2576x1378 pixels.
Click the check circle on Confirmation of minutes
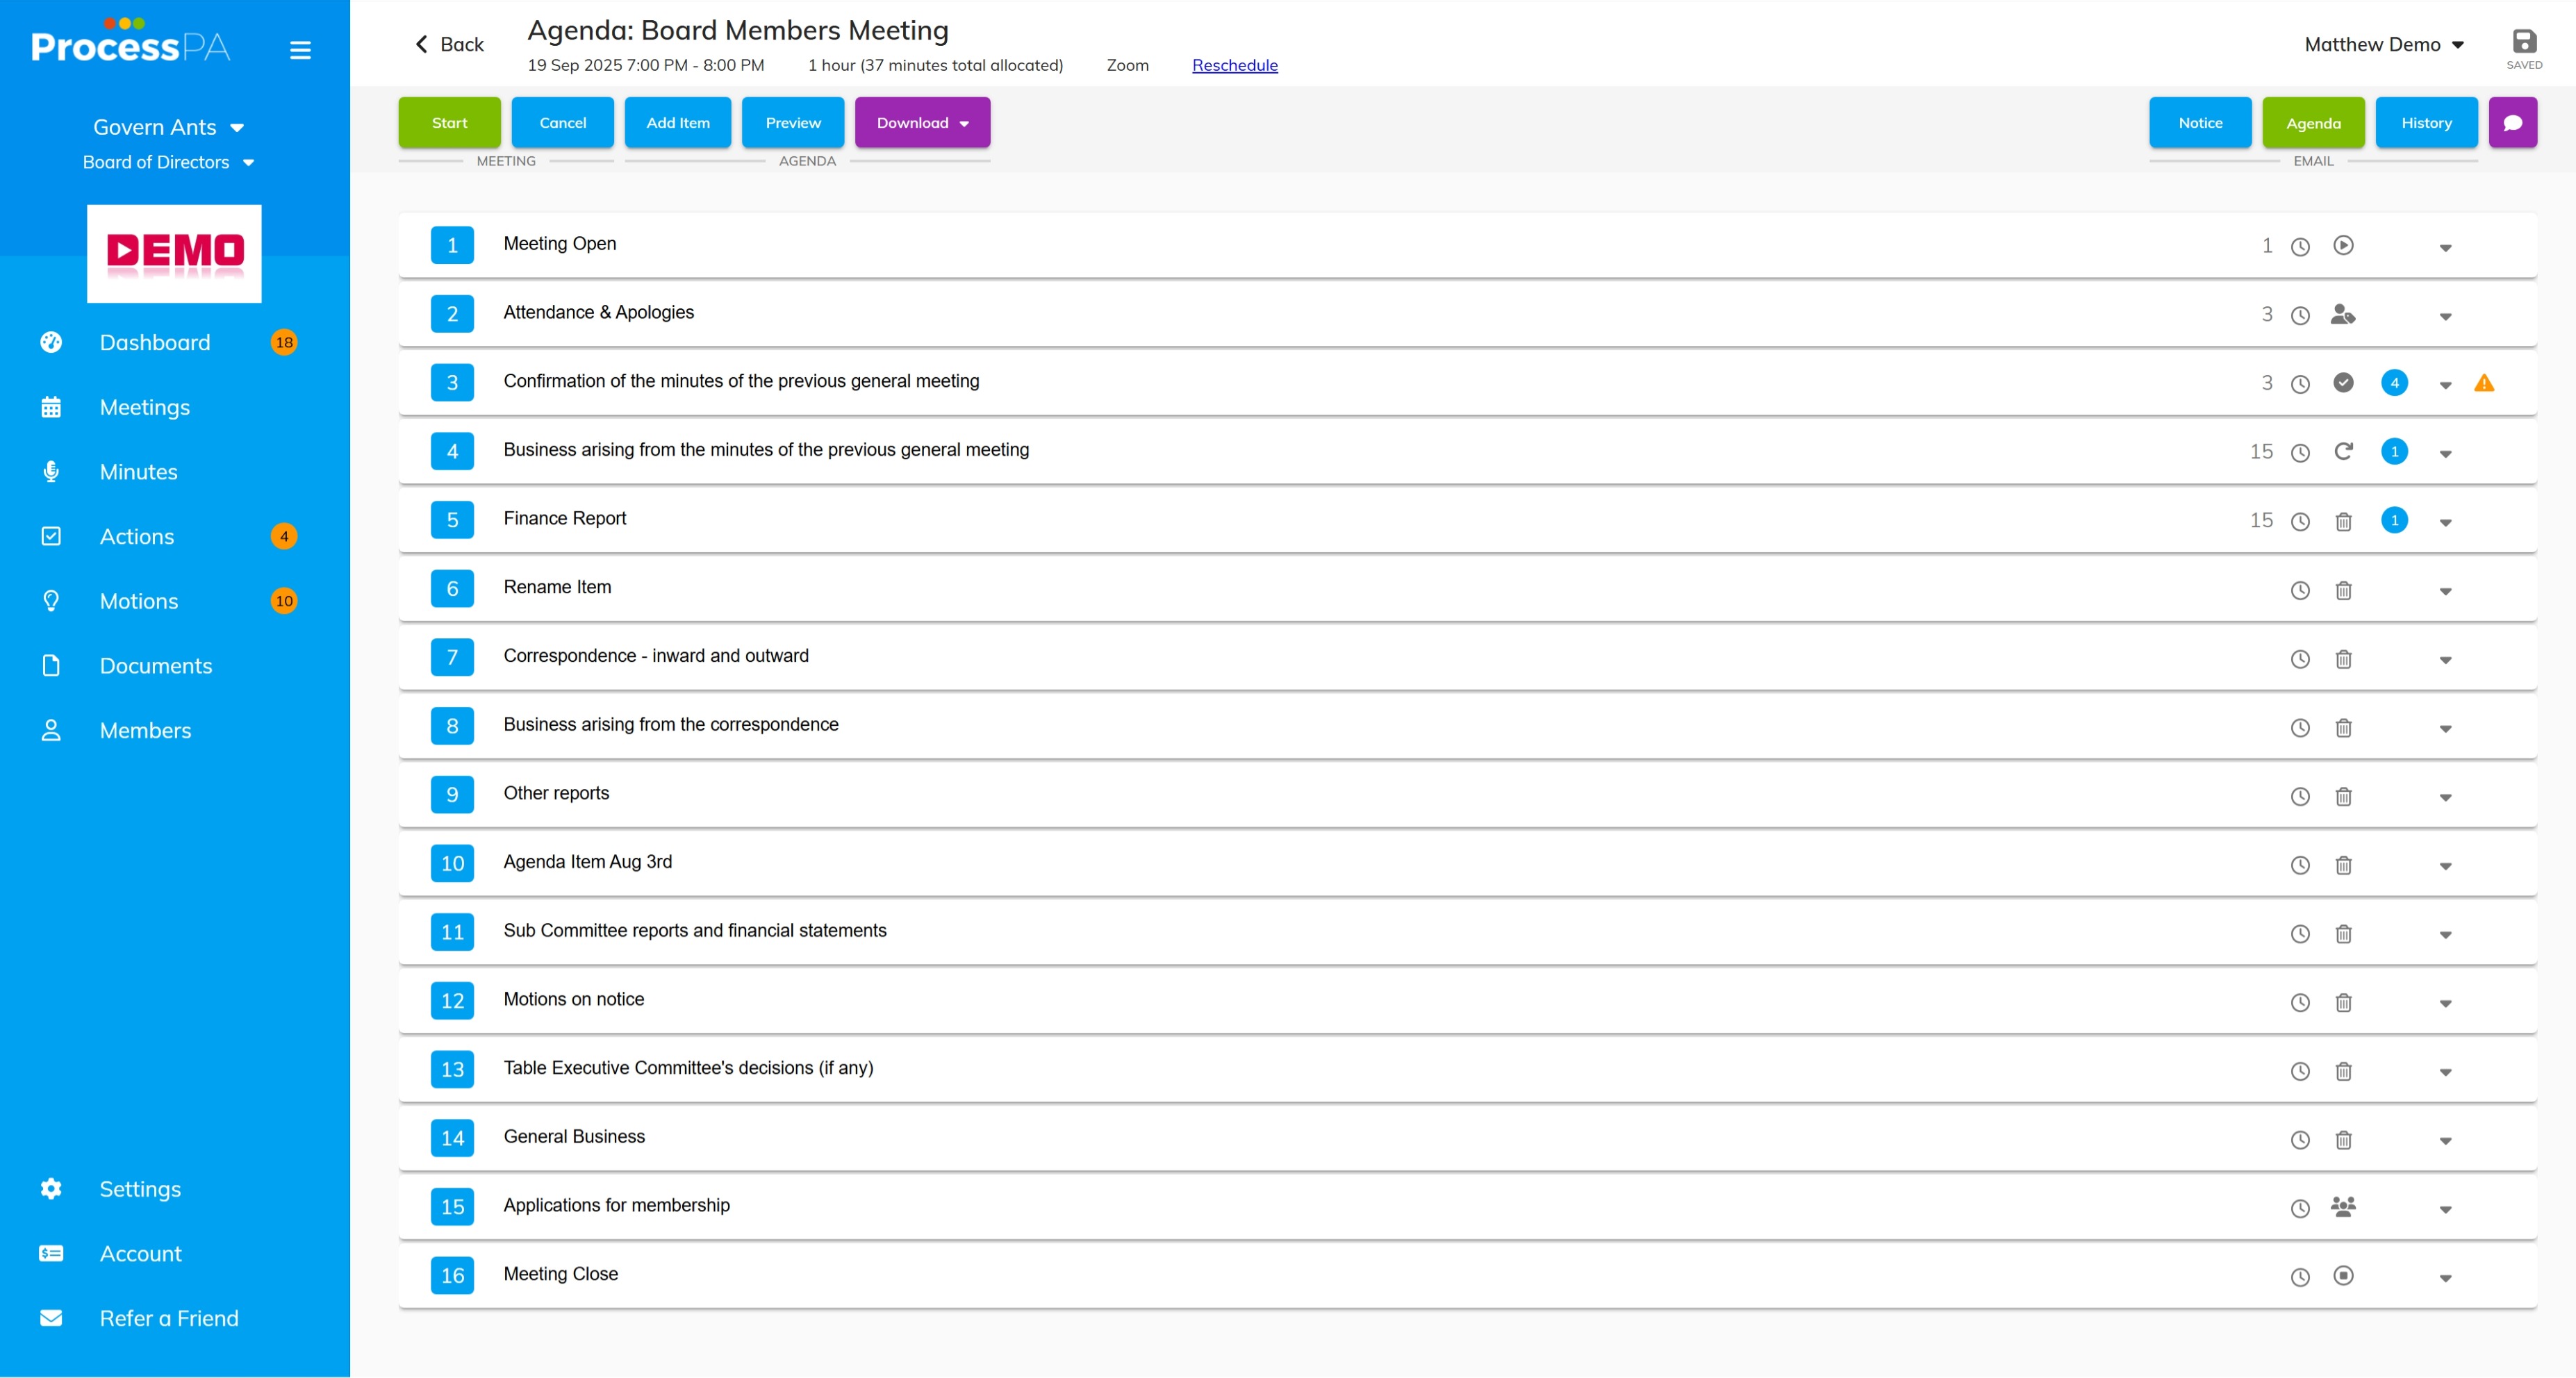(2342, 383)
